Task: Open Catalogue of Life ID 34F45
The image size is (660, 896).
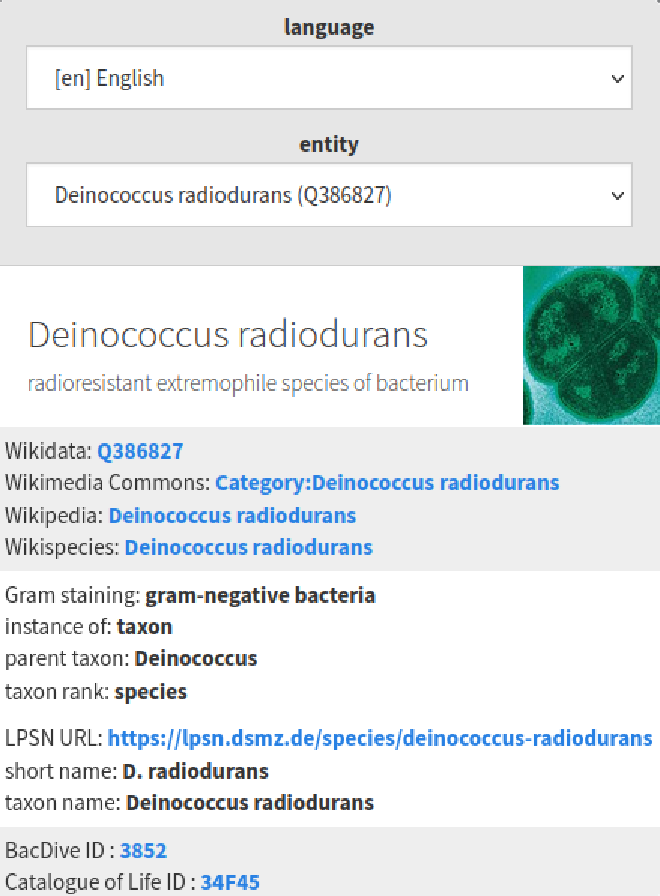Action: coord(230,882)
